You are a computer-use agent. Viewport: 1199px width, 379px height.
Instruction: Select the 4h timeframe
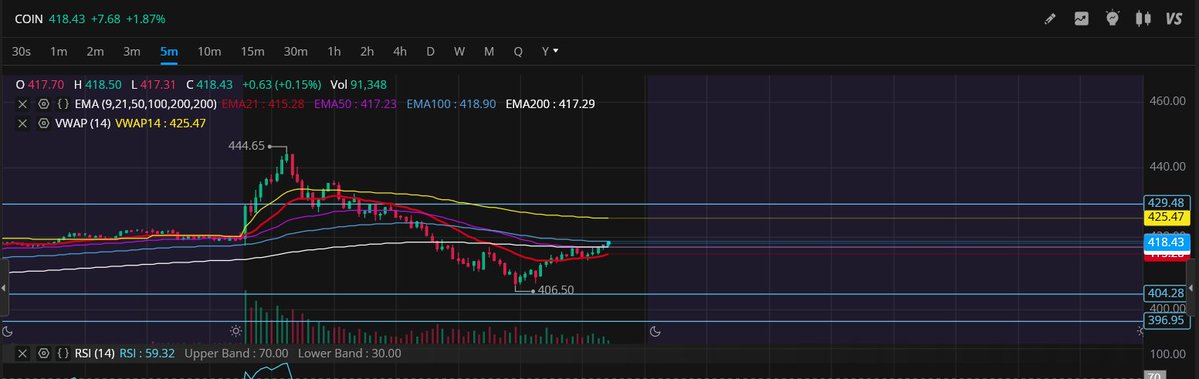(400, 51)
